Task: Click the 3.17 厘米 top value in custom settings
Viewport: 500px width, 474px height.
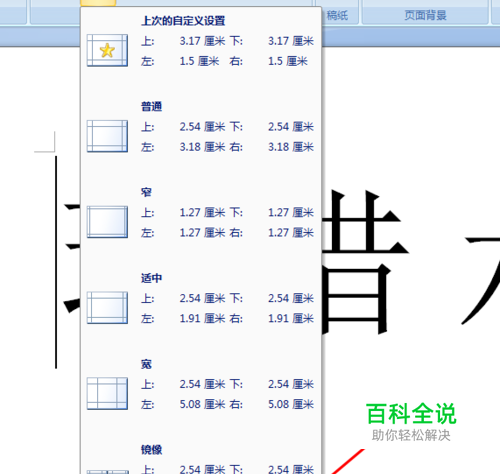Action: click(x=202, y=41)
